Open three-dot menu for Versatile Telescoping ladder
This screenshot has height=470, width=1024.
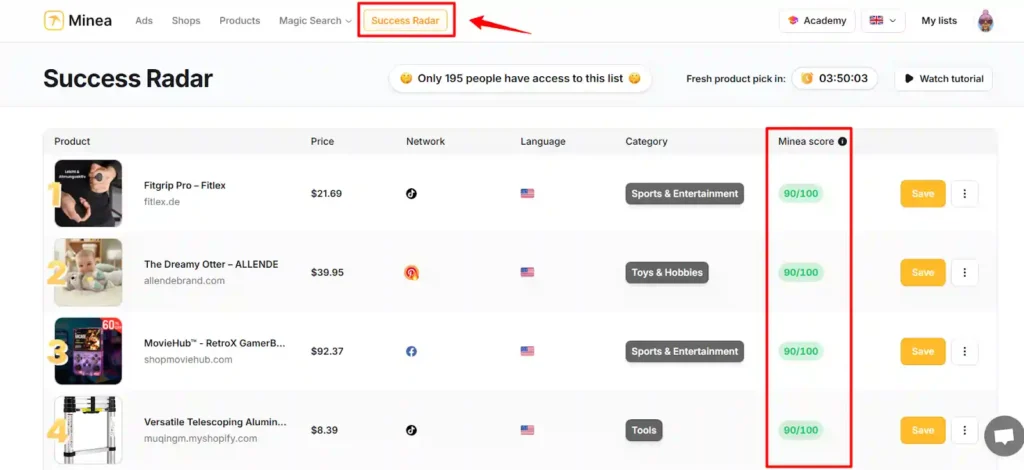964,430
